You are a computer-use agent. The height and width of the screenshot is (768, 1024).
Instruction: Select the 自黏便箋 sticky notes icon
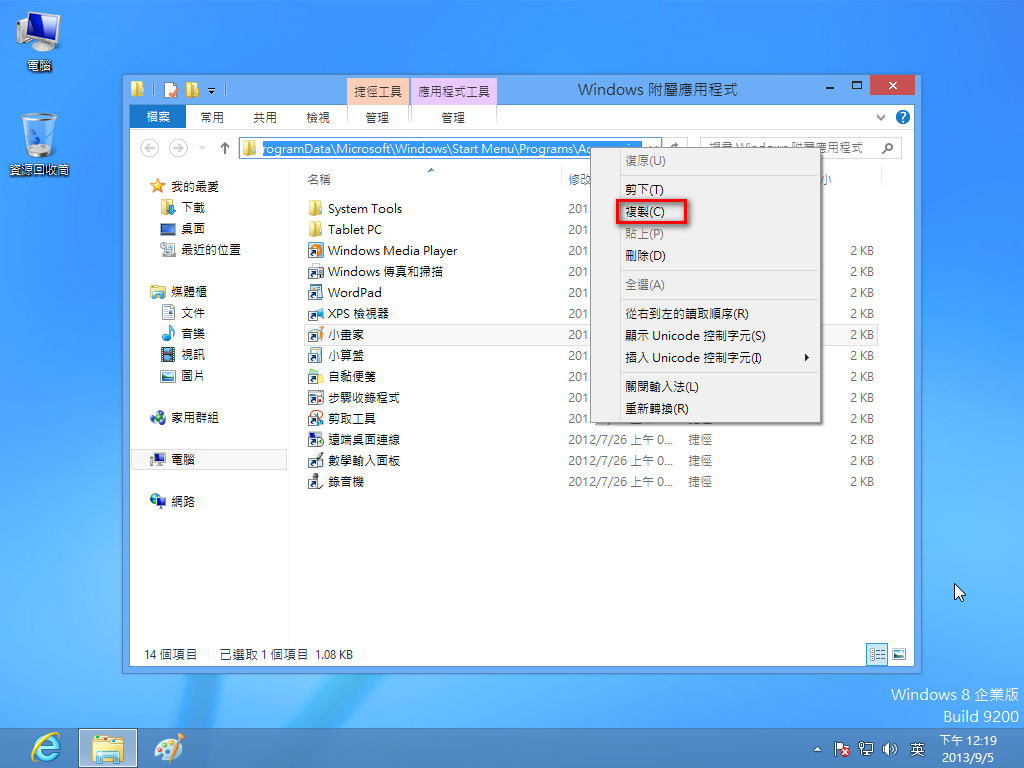click(315, 376)
